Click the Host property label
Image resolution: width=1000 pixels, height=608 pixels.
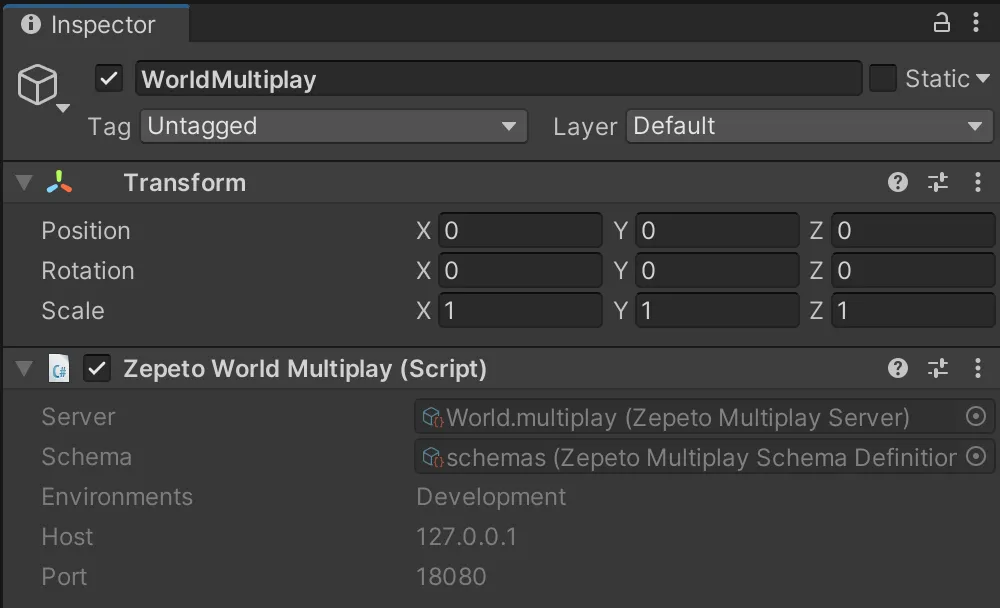pos(67,537)
